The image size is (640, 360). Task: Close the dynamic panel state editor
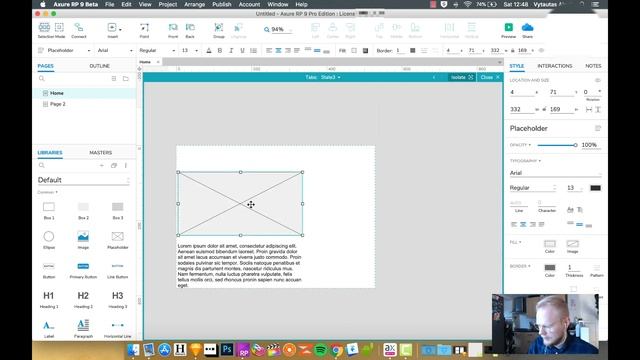point(490,77)
